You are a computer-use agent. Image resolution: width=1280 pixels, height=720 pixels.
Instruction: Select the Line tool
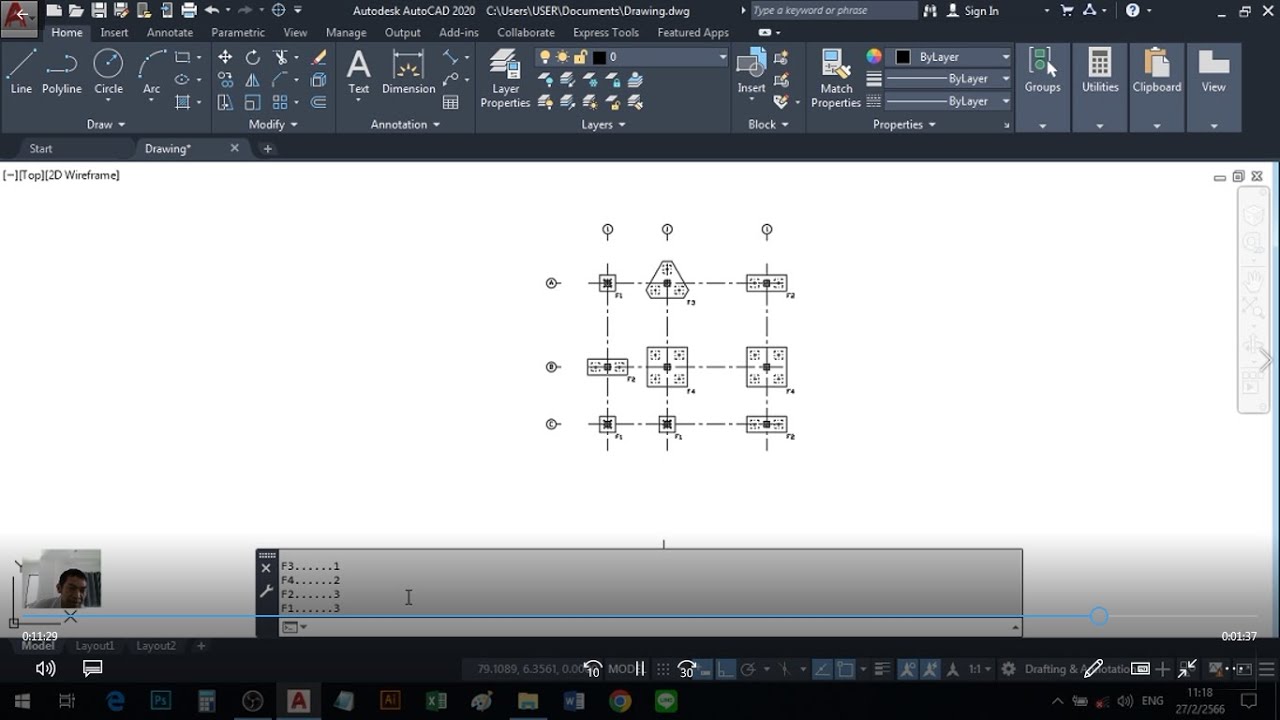coord(21,72)
